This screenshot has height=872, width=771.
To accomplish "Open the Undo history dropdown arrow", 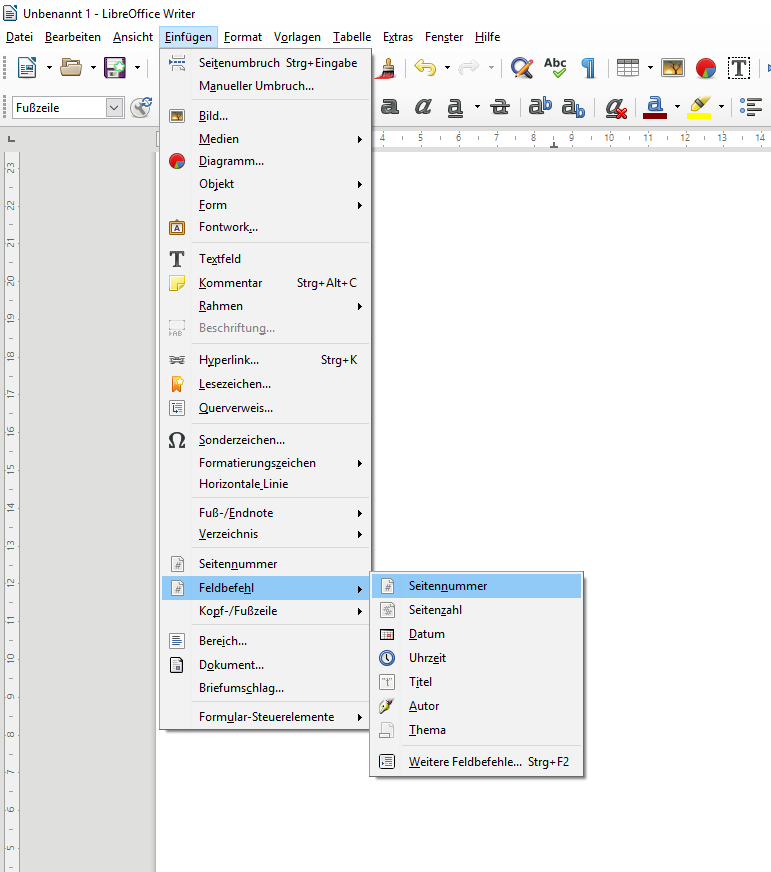I will 447,68.
